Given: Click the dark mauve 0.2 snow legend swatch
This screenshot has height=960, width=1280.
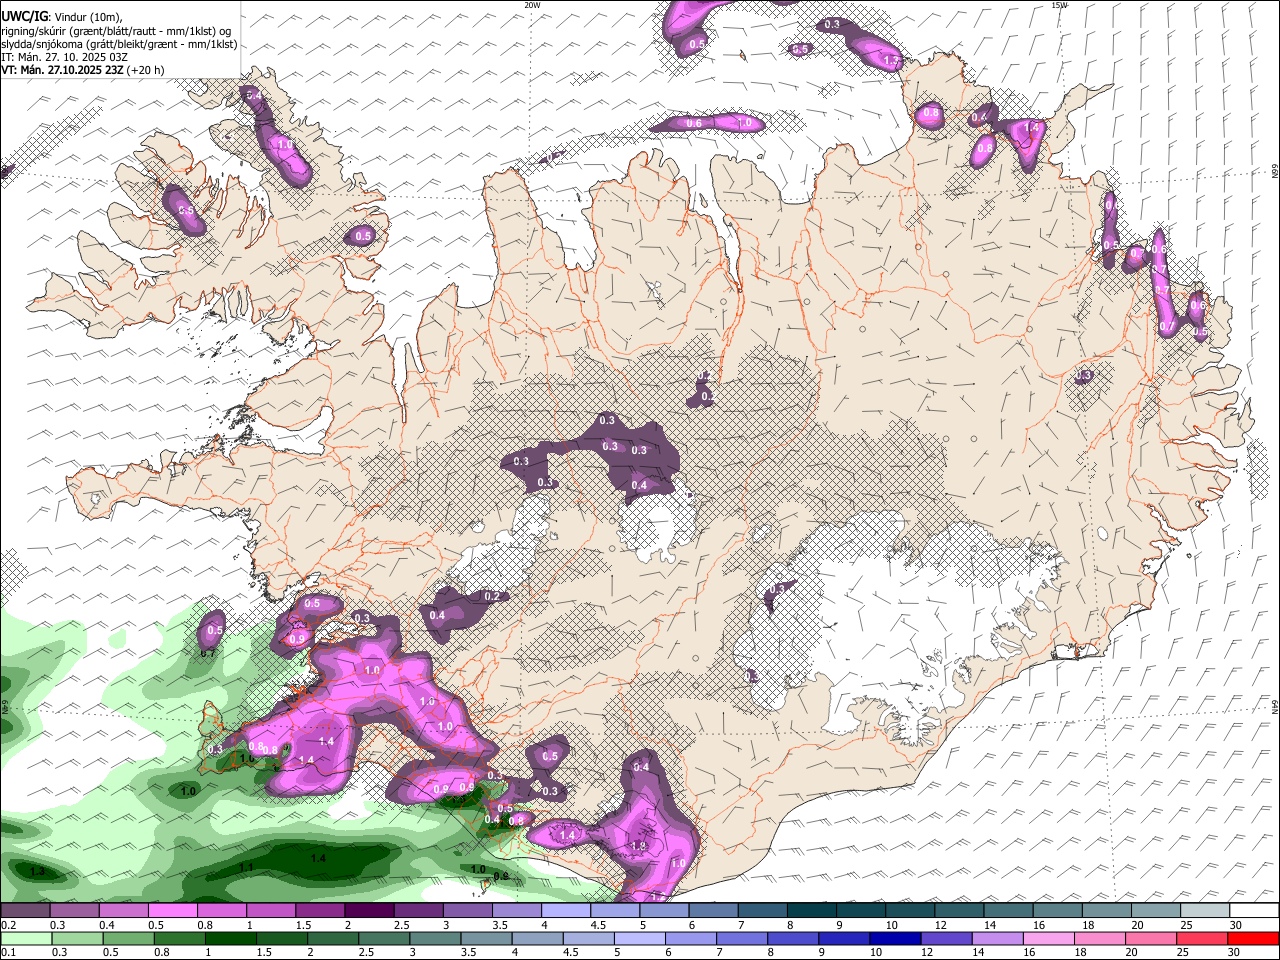Looking at the screenshot, I should click(x=26, y=911).
